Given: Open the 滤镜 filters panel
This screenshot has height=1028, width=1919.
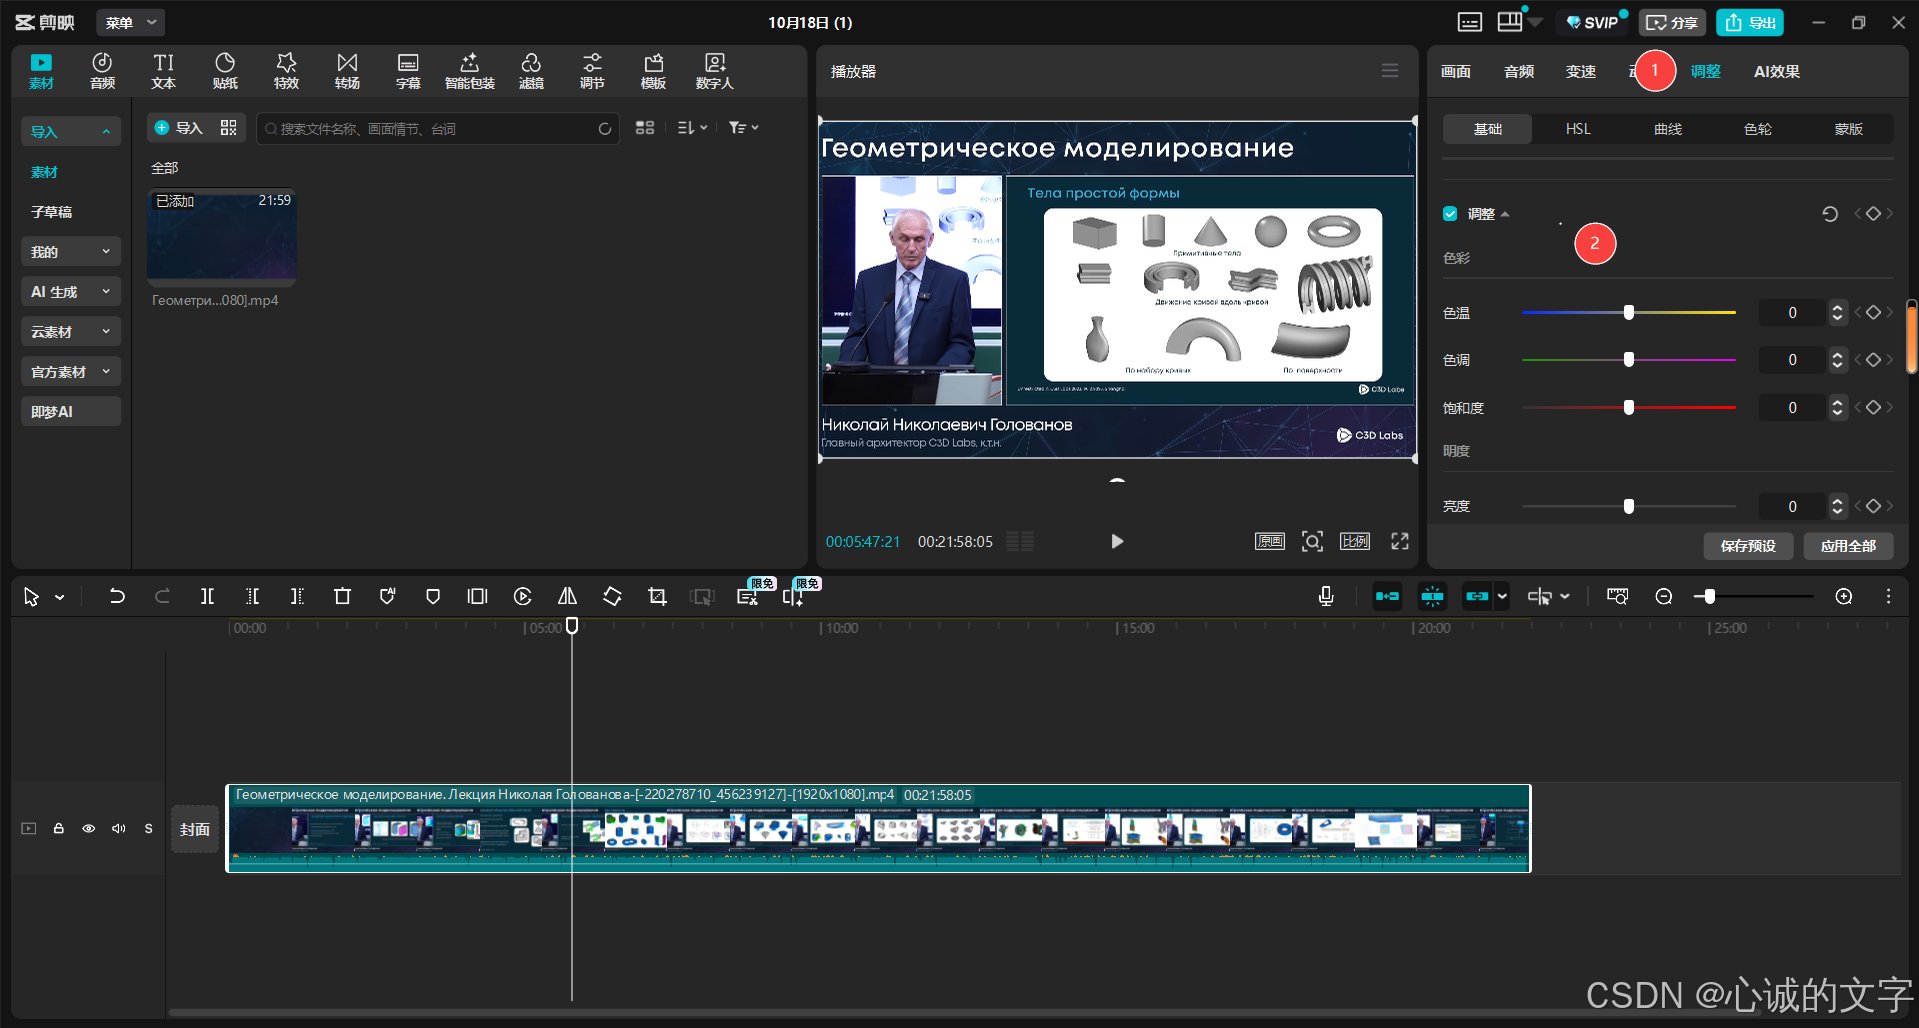Looking at the screenshot, I should pos(531,71).
